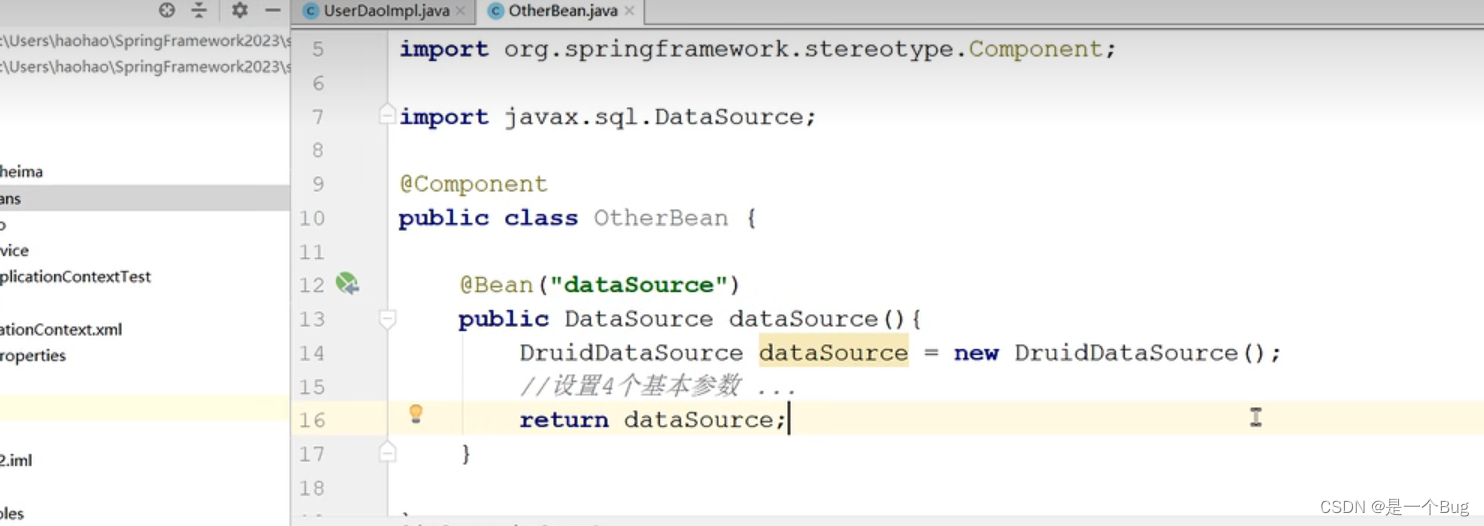Open project panel settings gear
This screenshot has width=1484, height=526.
(240, 11)
